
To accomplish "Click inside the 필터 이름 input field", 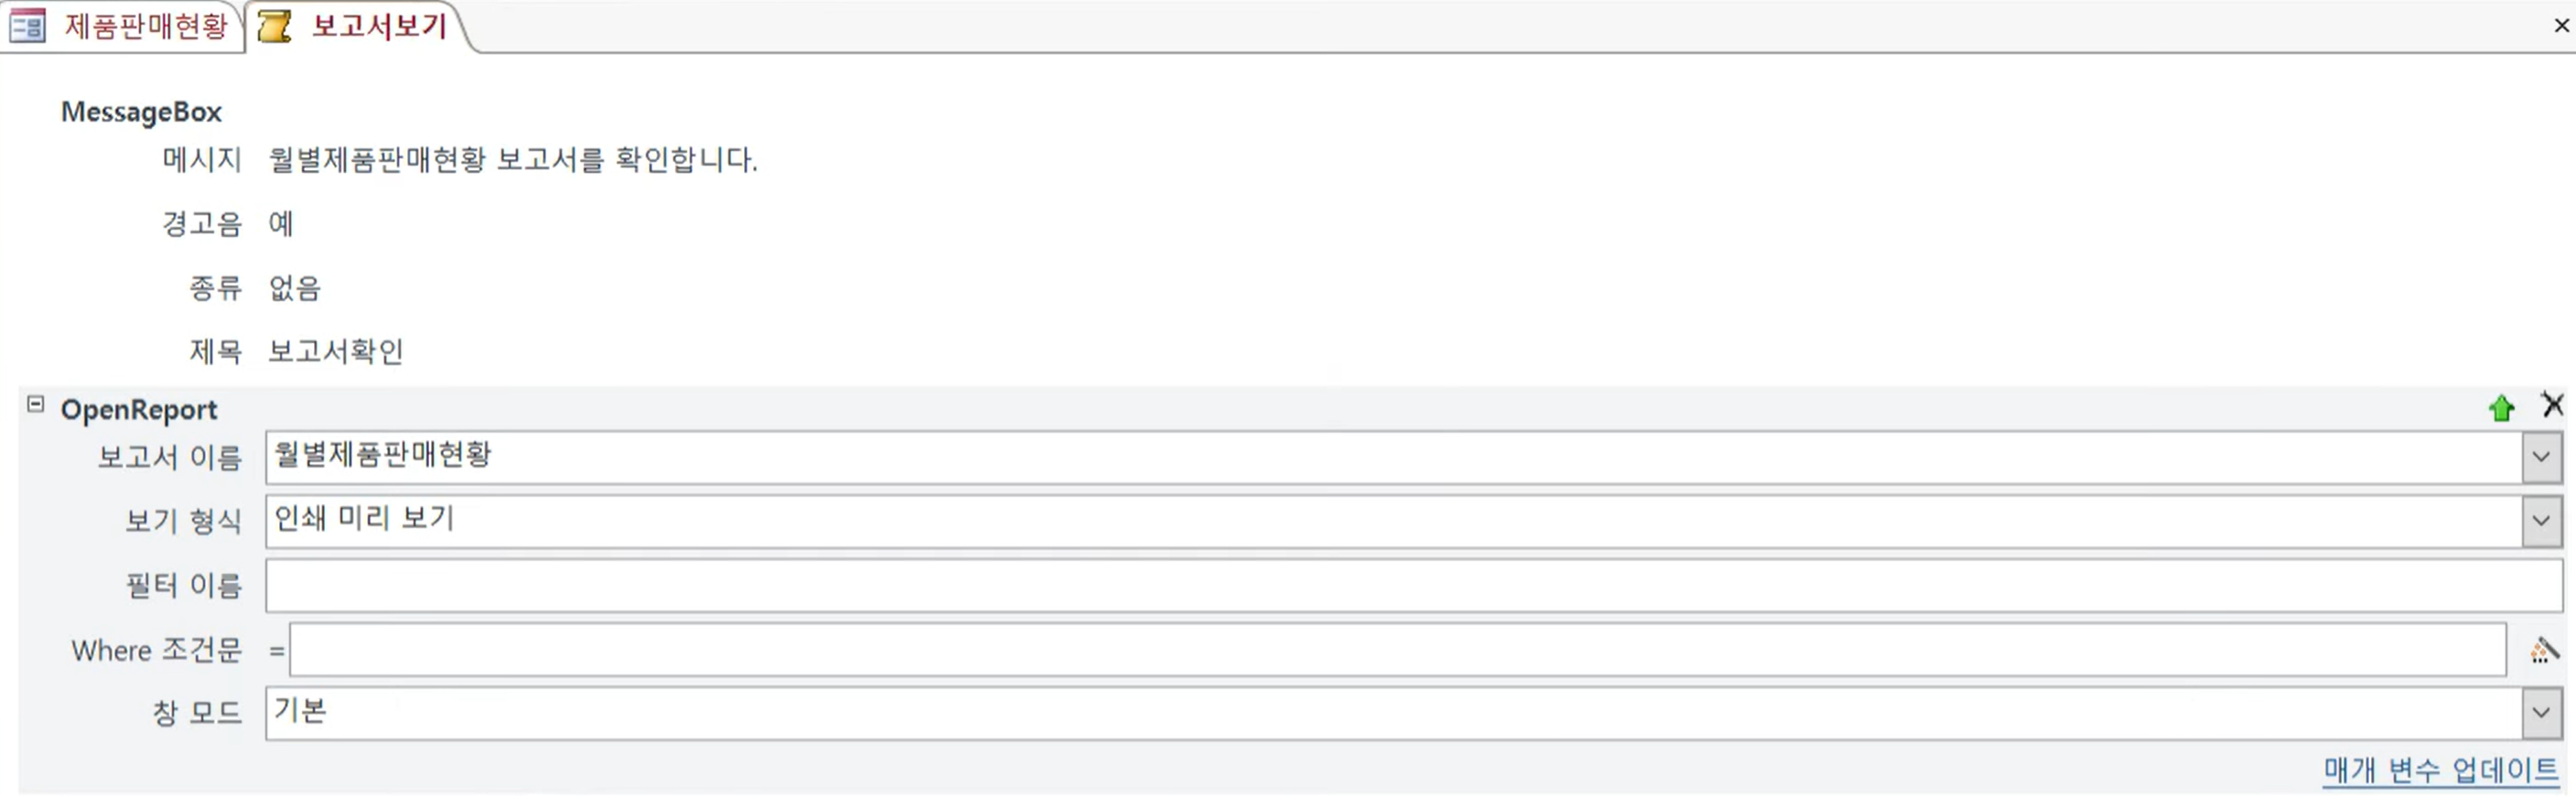I will (x=1413, y=586).
